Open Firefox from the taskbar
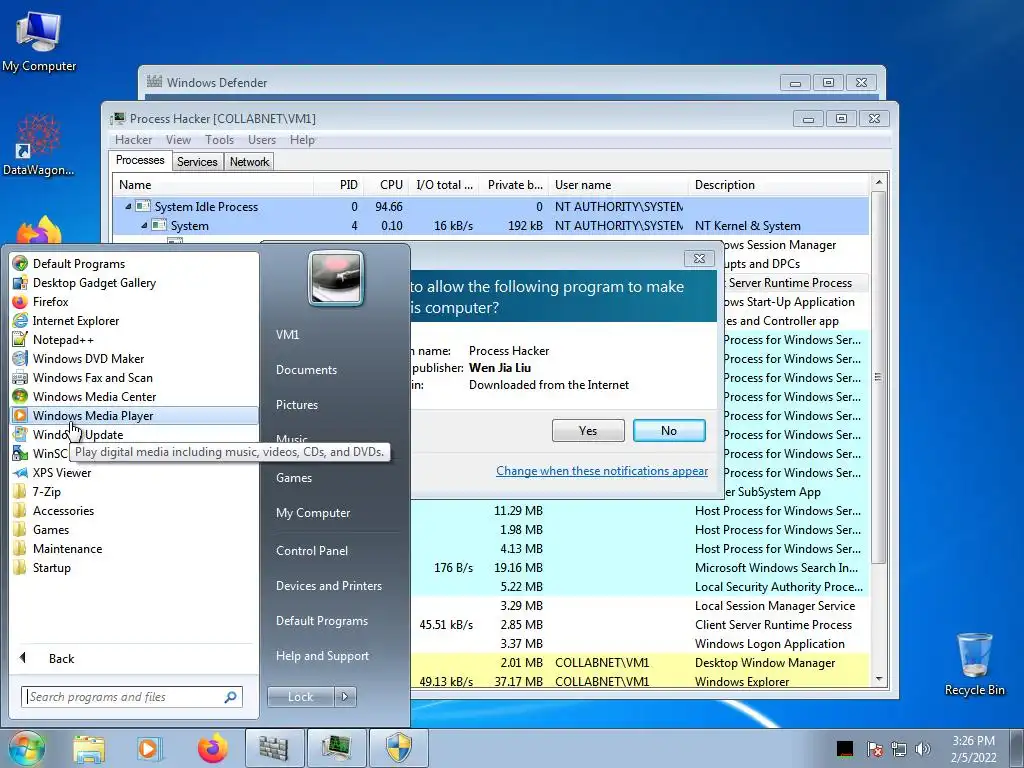1024x768 pixels. coord(212,748)
